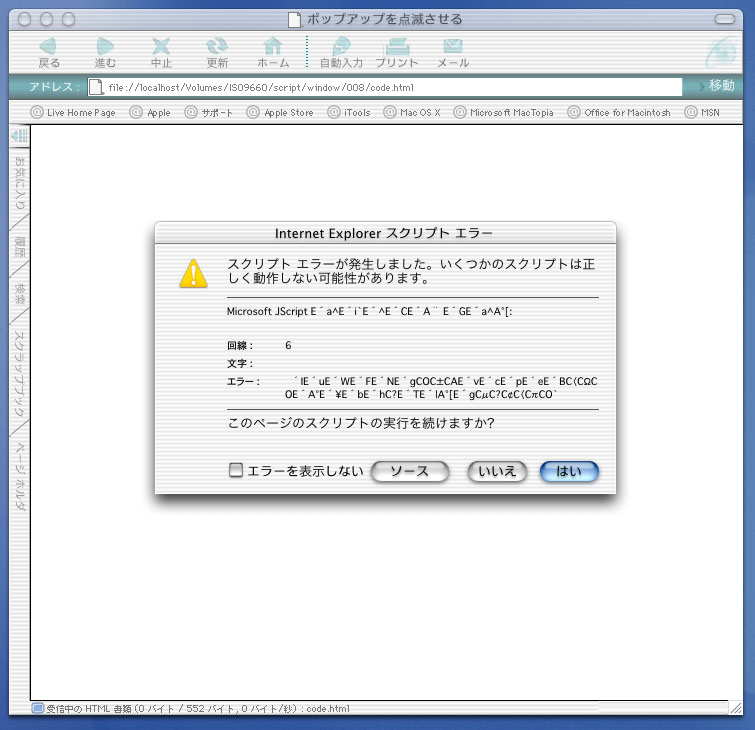The height and width of the screenshot is (730, 755).
Task: Open the 履歴 sidebar tab
Action: pos(19,247)
